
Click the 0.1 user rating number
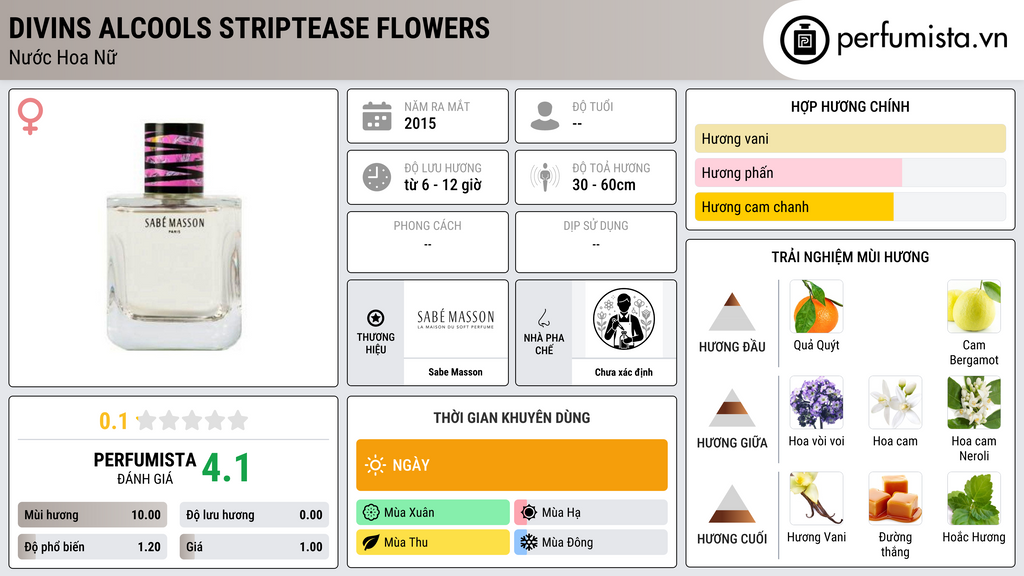tap(113, 421)
